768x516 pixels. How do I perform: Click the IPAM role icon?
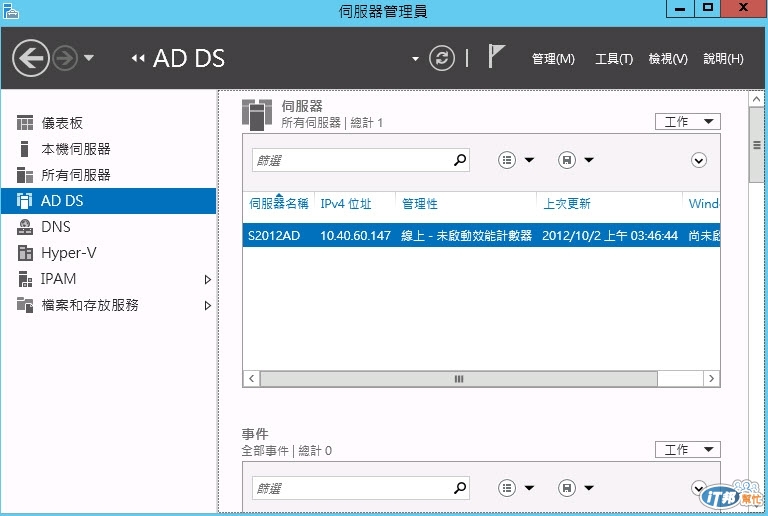click(x=25, y=279)
